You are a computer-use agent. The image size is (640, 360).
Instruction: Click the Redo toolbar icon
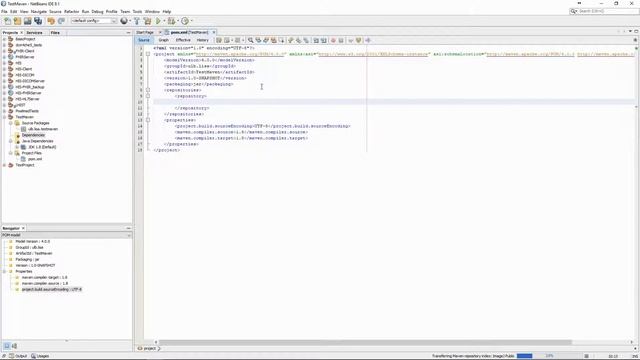61,21
